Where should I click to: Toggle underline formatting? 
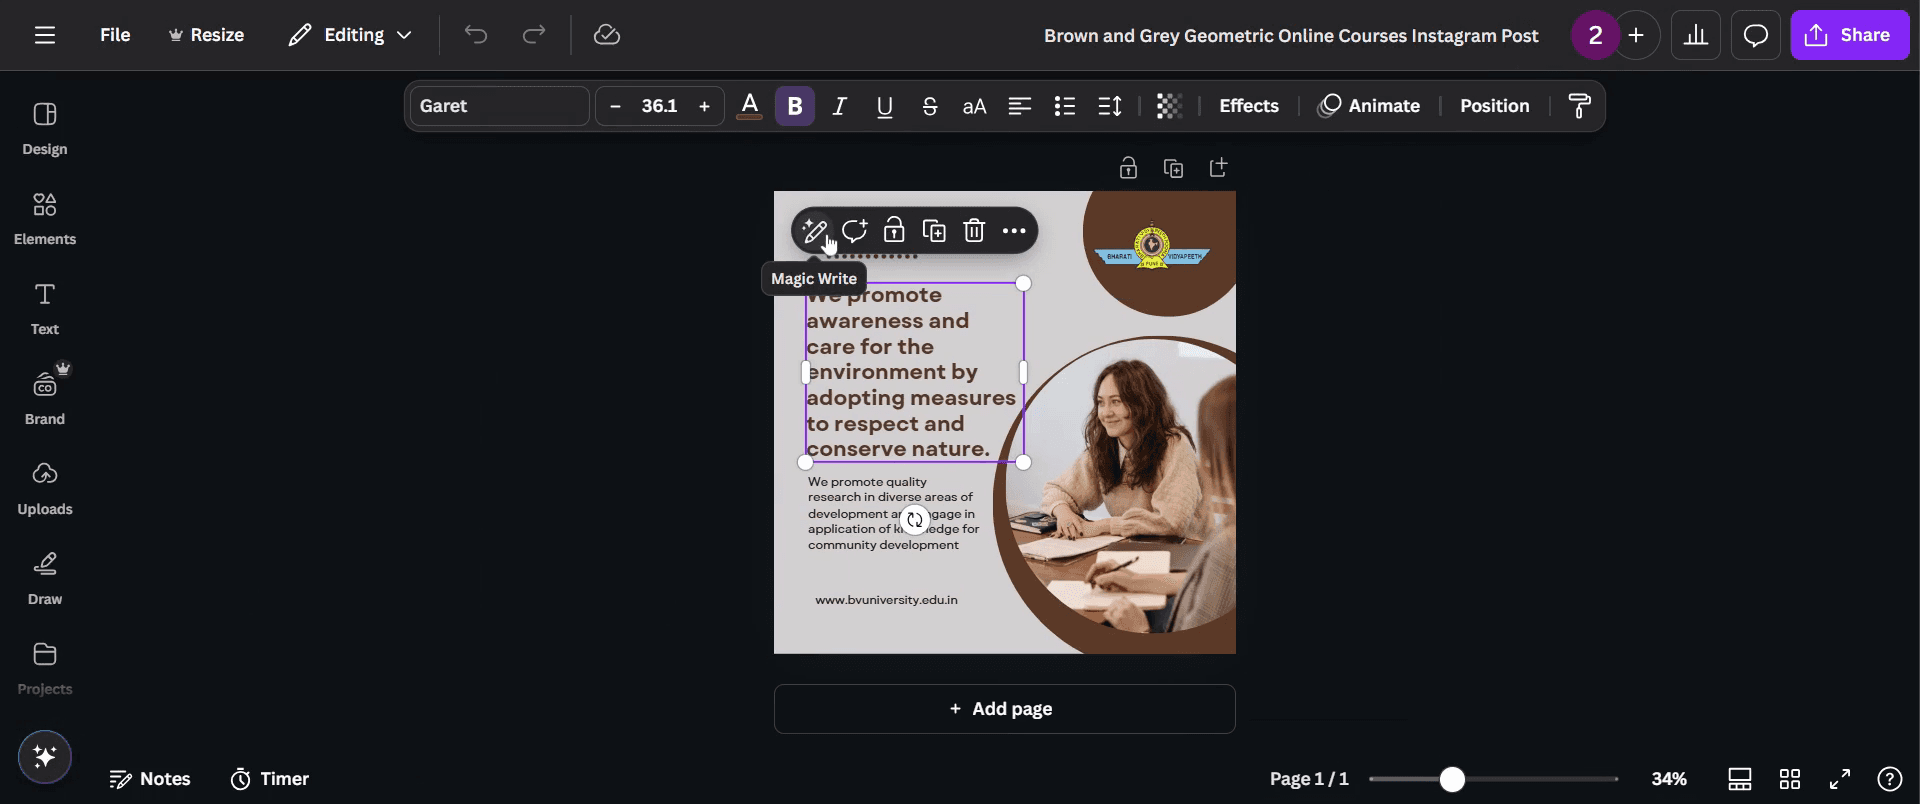(885, 106)
